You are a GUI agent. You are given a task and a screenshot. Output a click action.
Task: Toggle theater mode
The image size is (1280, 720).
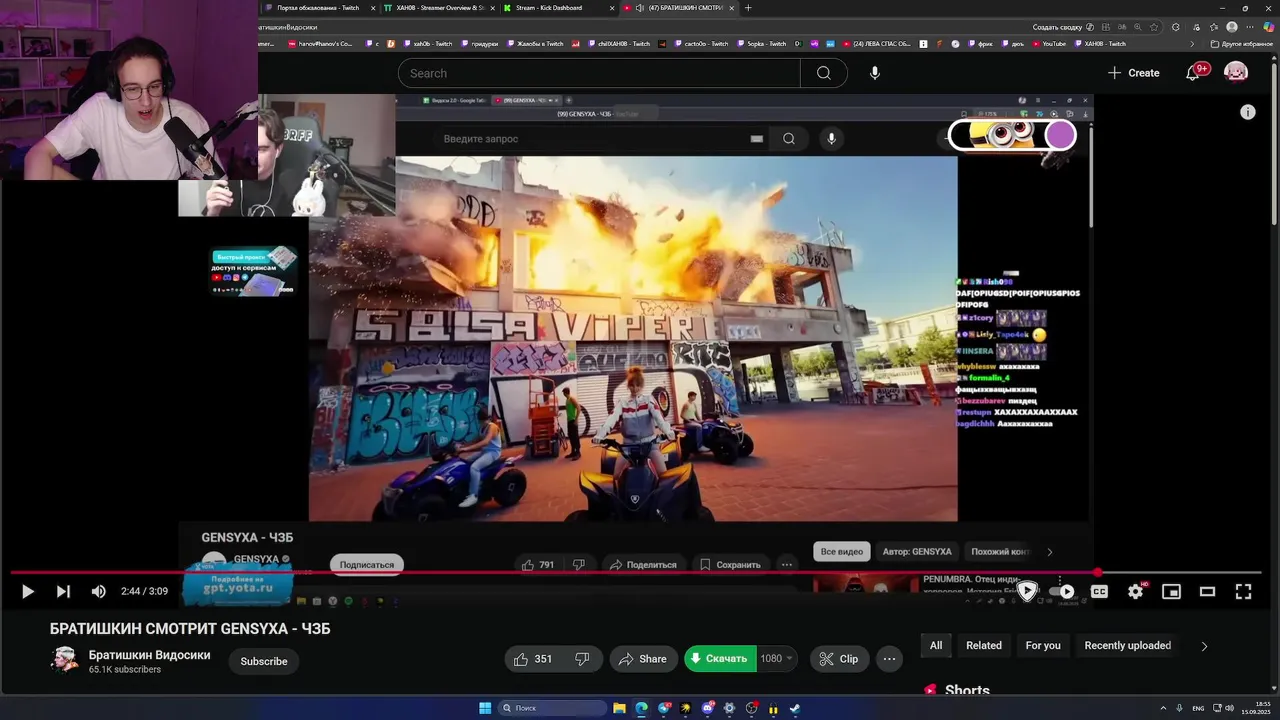click(x=1207, y=591)
